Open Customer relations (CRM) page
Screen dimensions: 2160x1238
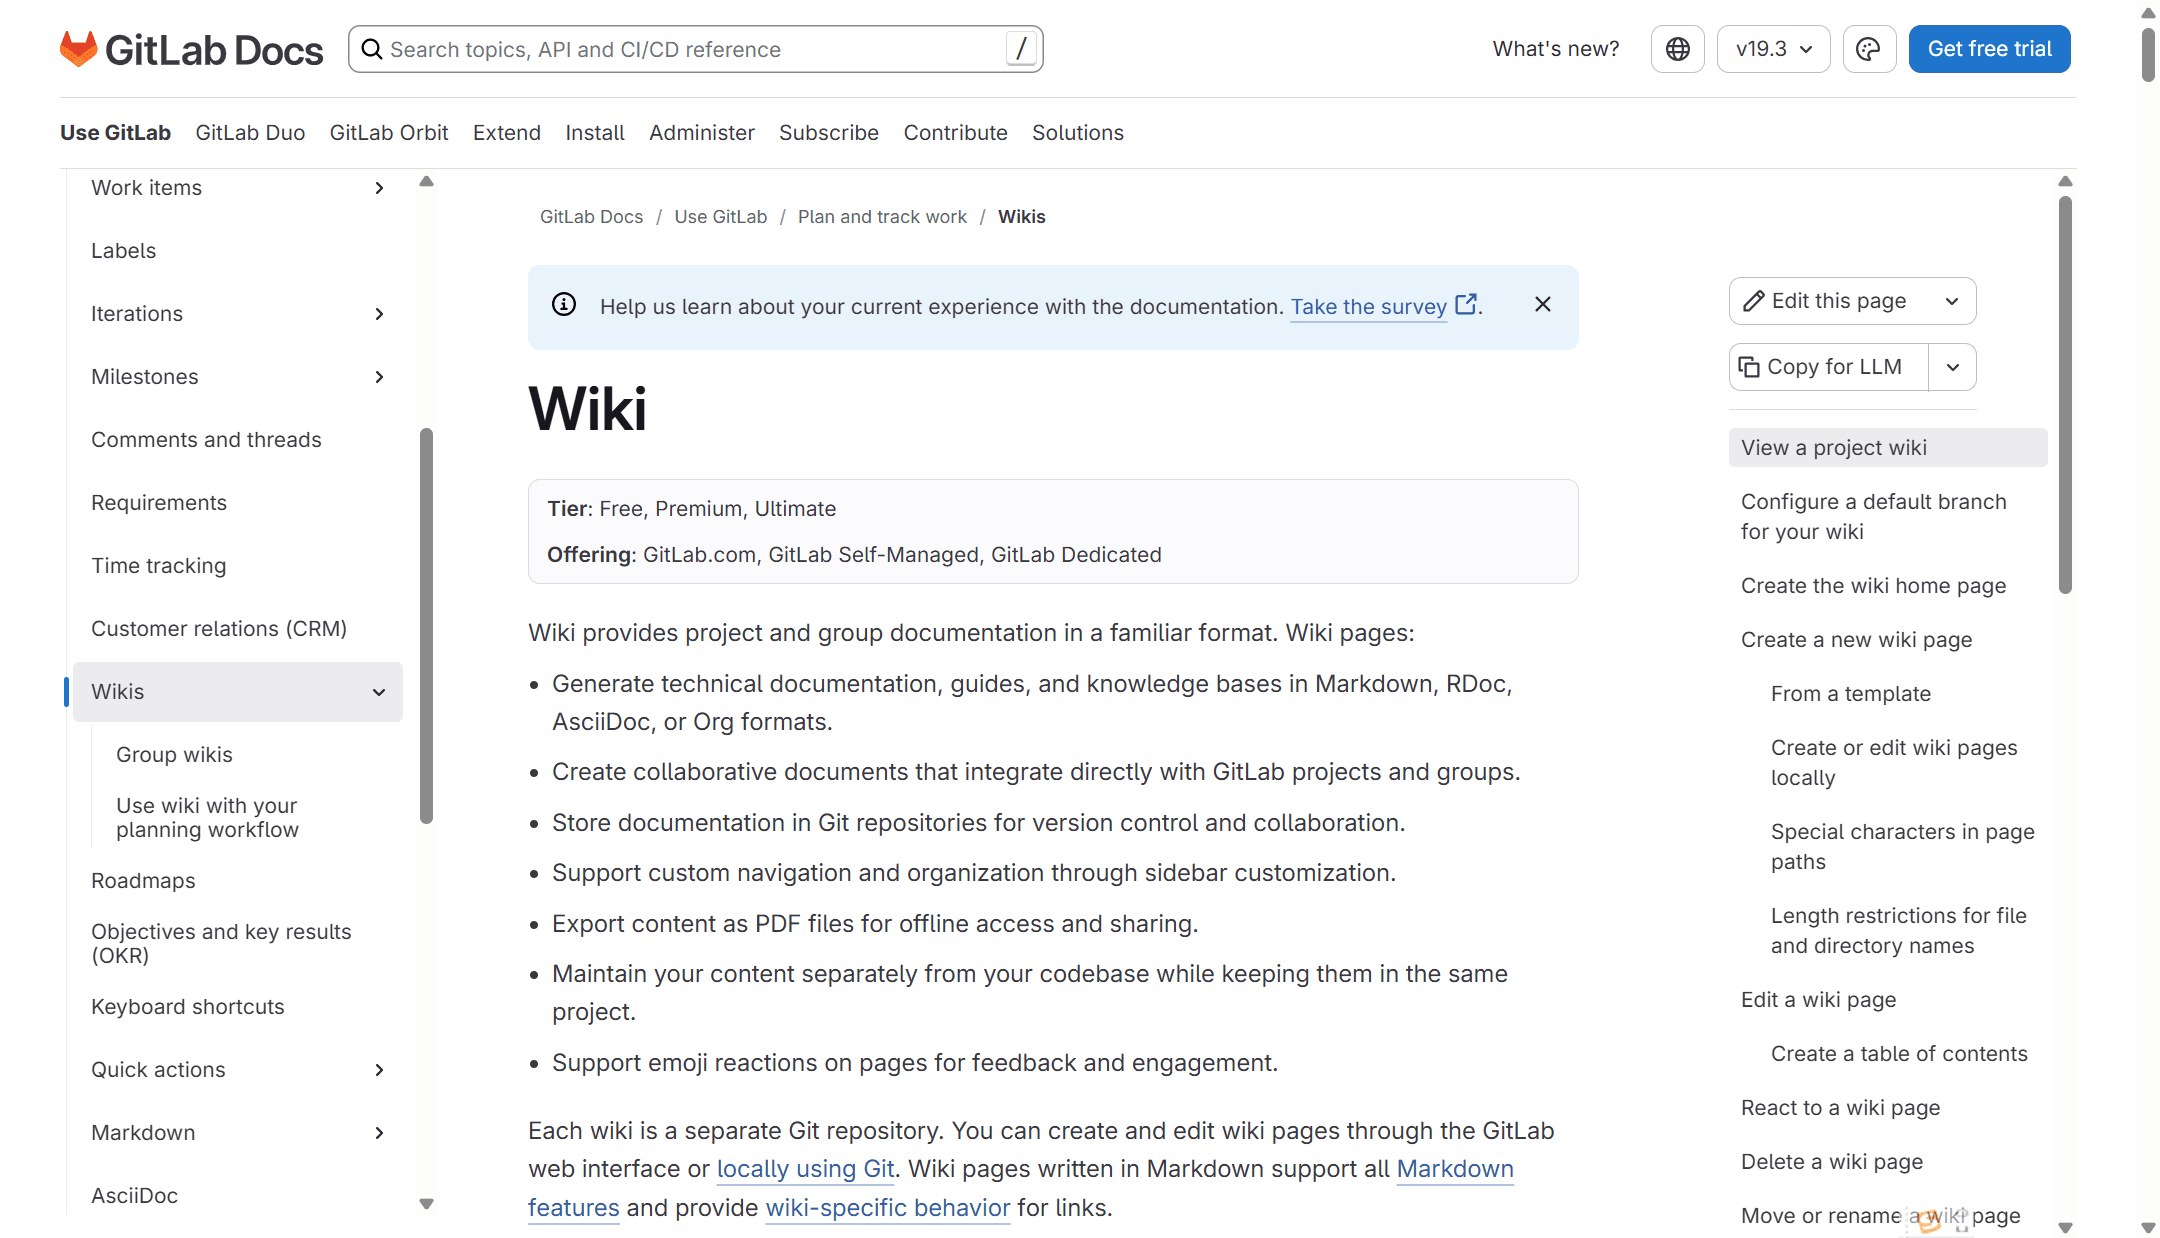point(219,629)
